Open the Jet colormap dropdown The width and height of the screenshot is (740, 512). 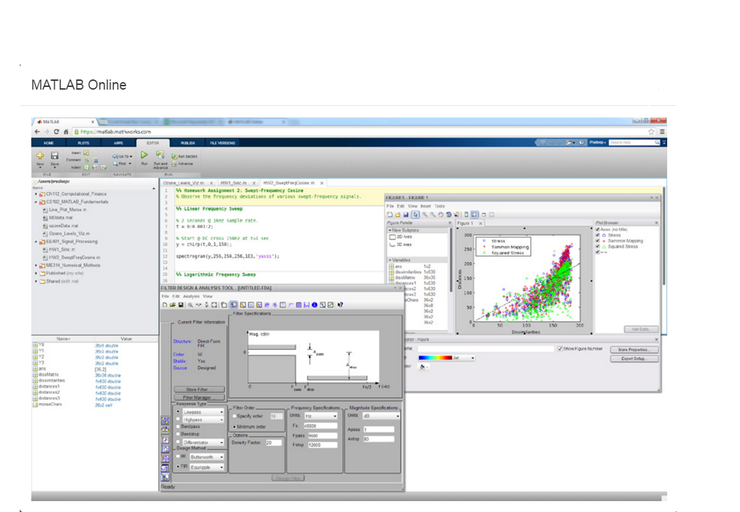click(x=446, y=358)
